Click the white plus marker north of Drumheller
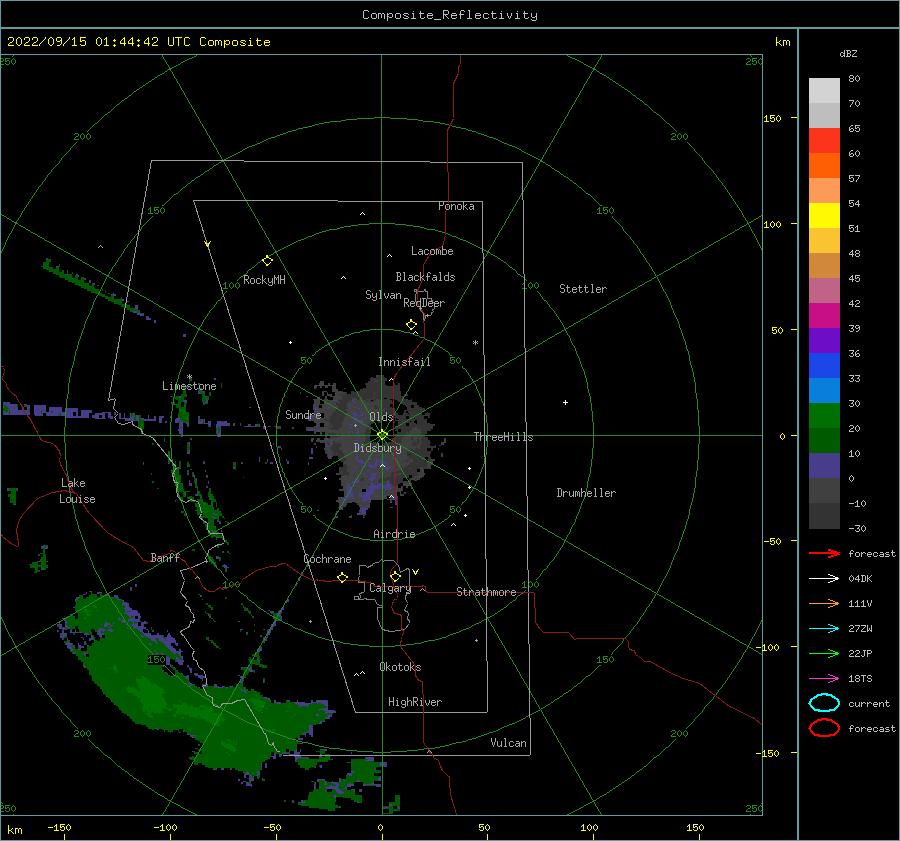Screen dimensions: 900x841 click(565, 402)
